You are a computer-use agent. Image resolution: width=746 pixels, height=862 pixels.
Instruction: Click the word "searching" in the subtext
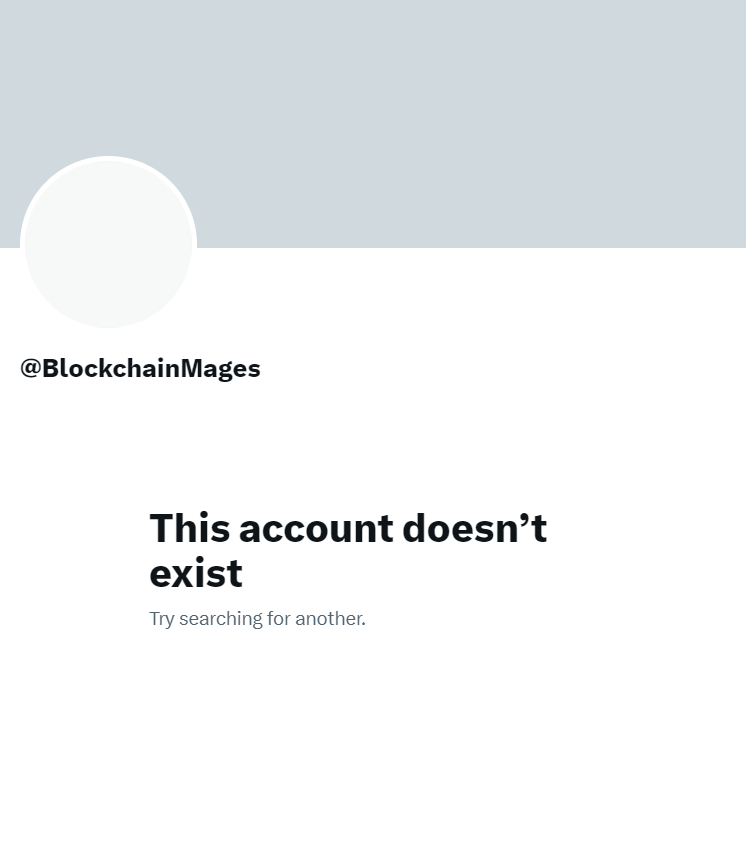(221, 620)
